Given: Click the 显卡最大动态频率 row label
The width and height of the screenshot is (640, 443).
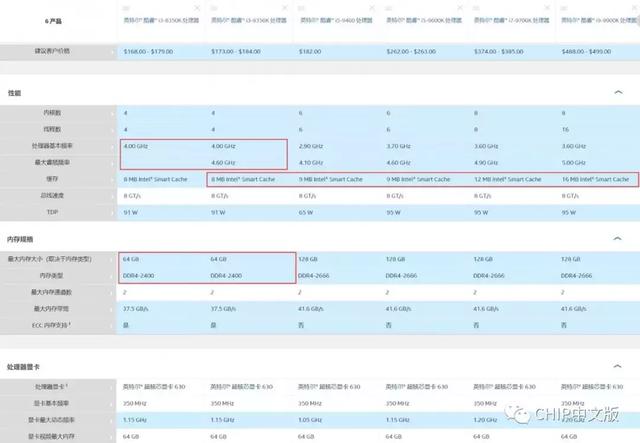Looking at the screenshot, I should [x=51, y=420].
